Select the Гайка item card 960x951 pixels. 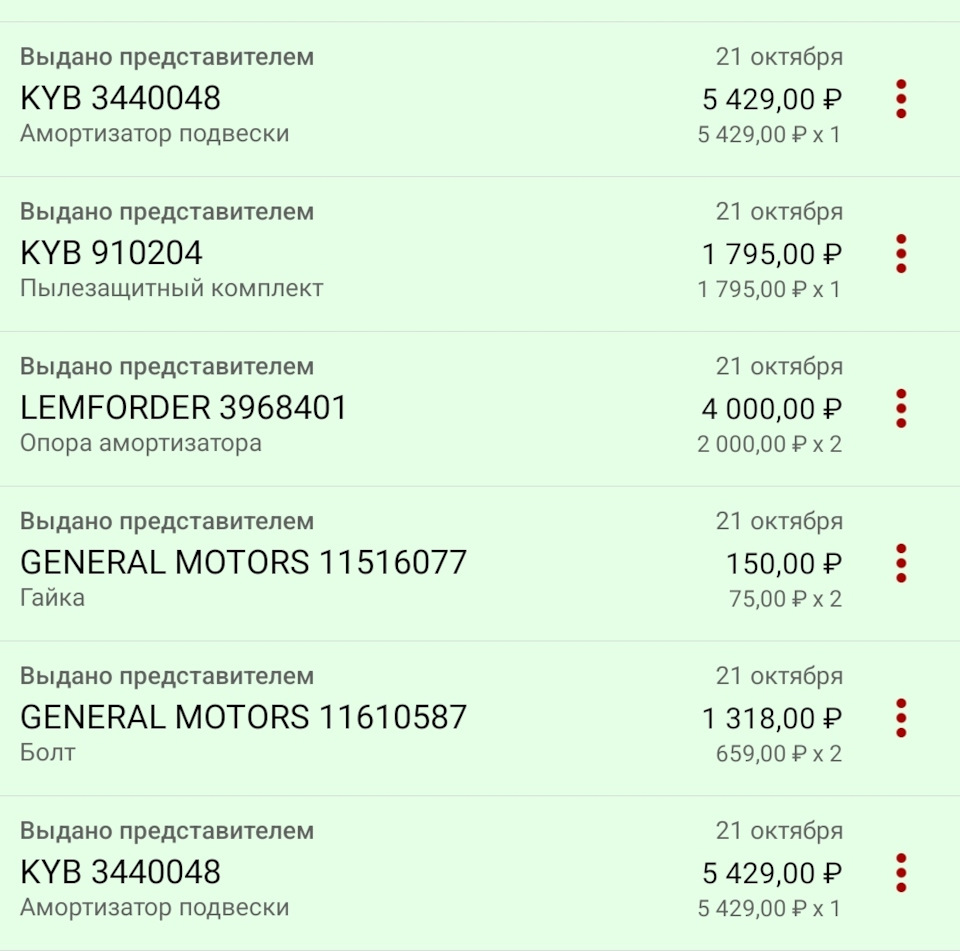click(x=46, y=597)
